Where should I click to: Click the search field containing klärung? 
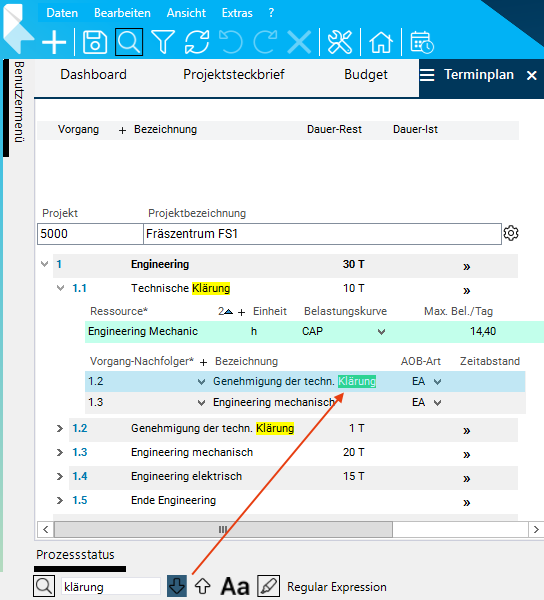click(x=111, y=587)
